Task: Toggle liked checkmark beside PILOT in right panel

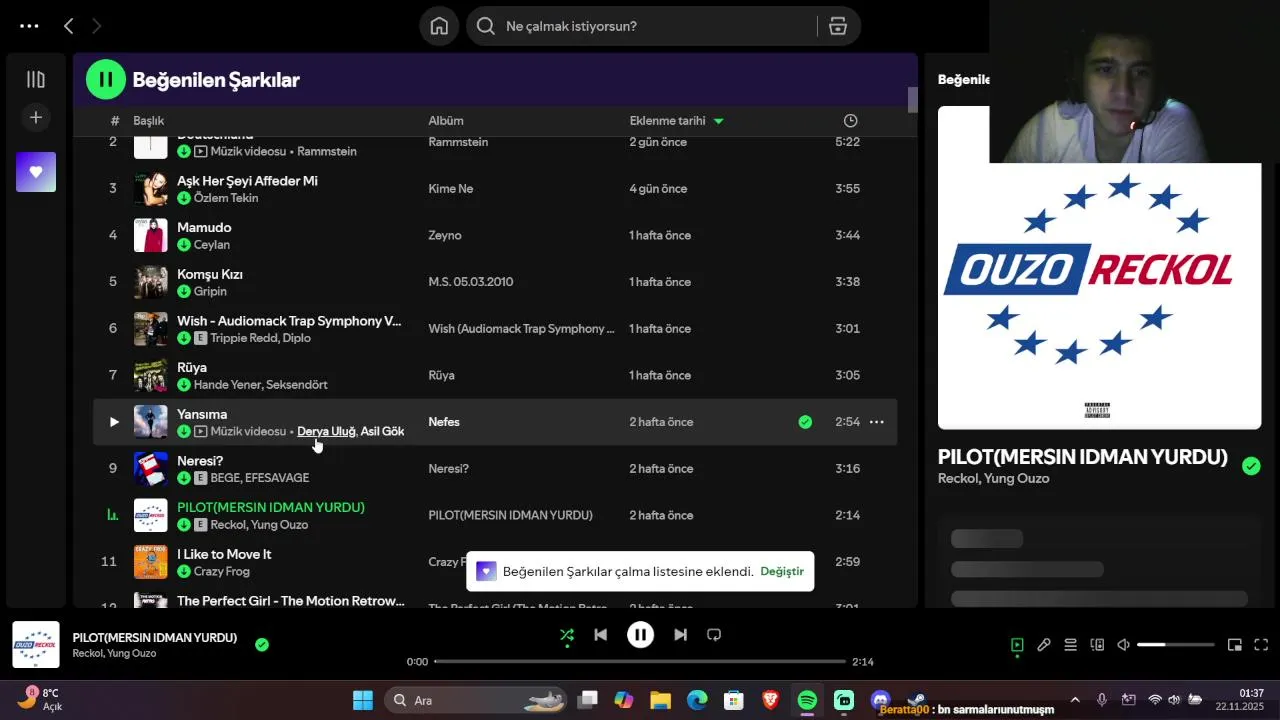Action: tap(1251, 466)
